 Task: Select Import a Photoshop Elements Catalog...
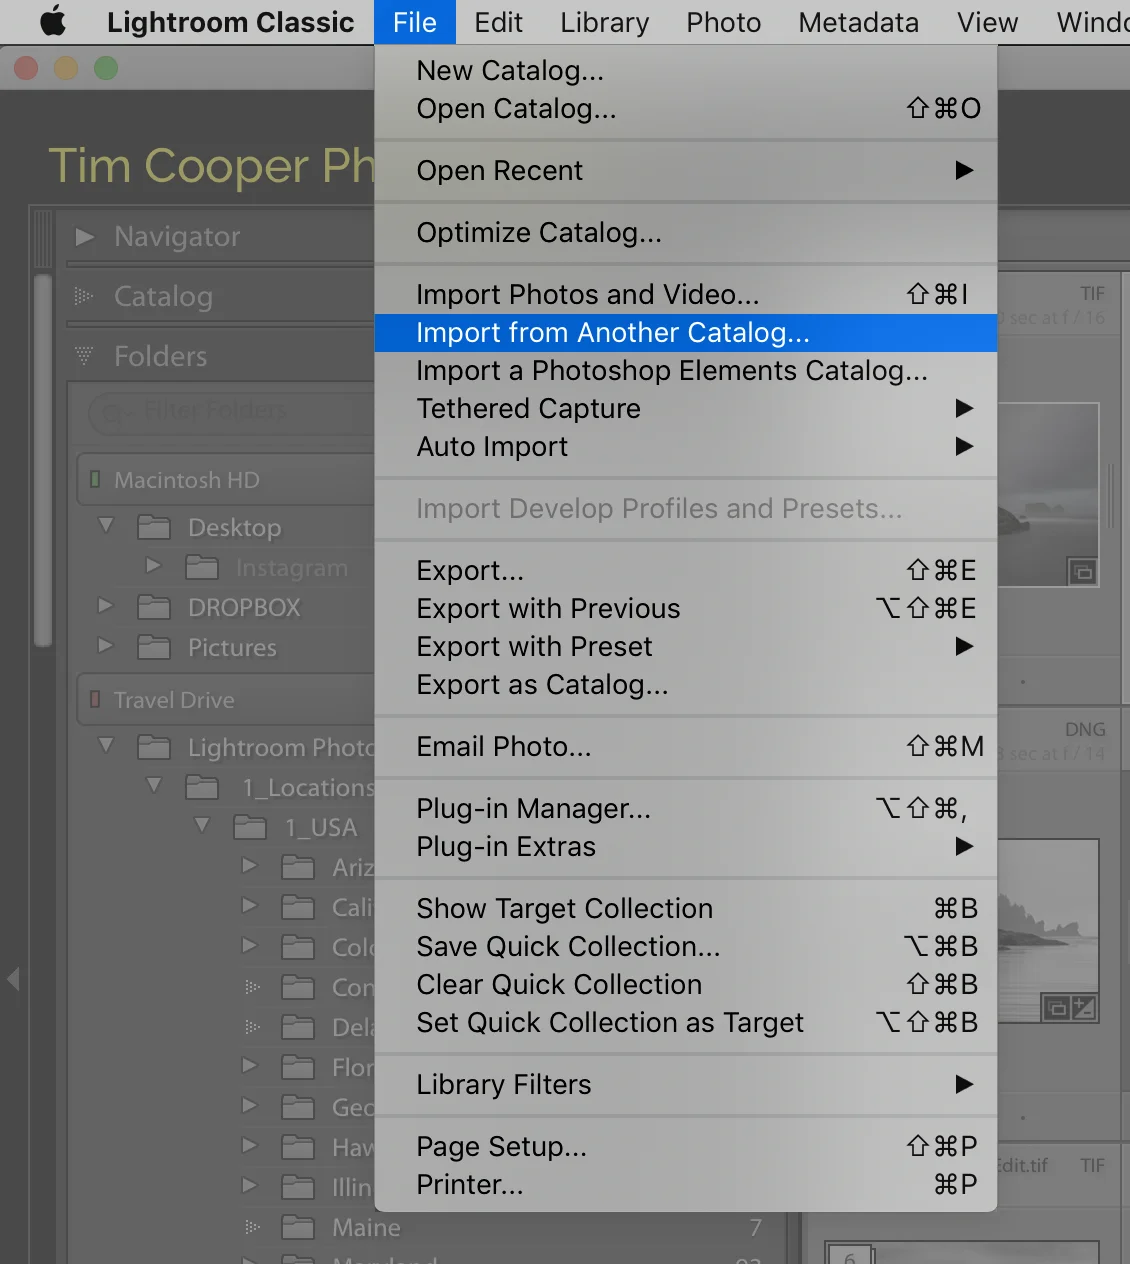(x=686, y=371)
